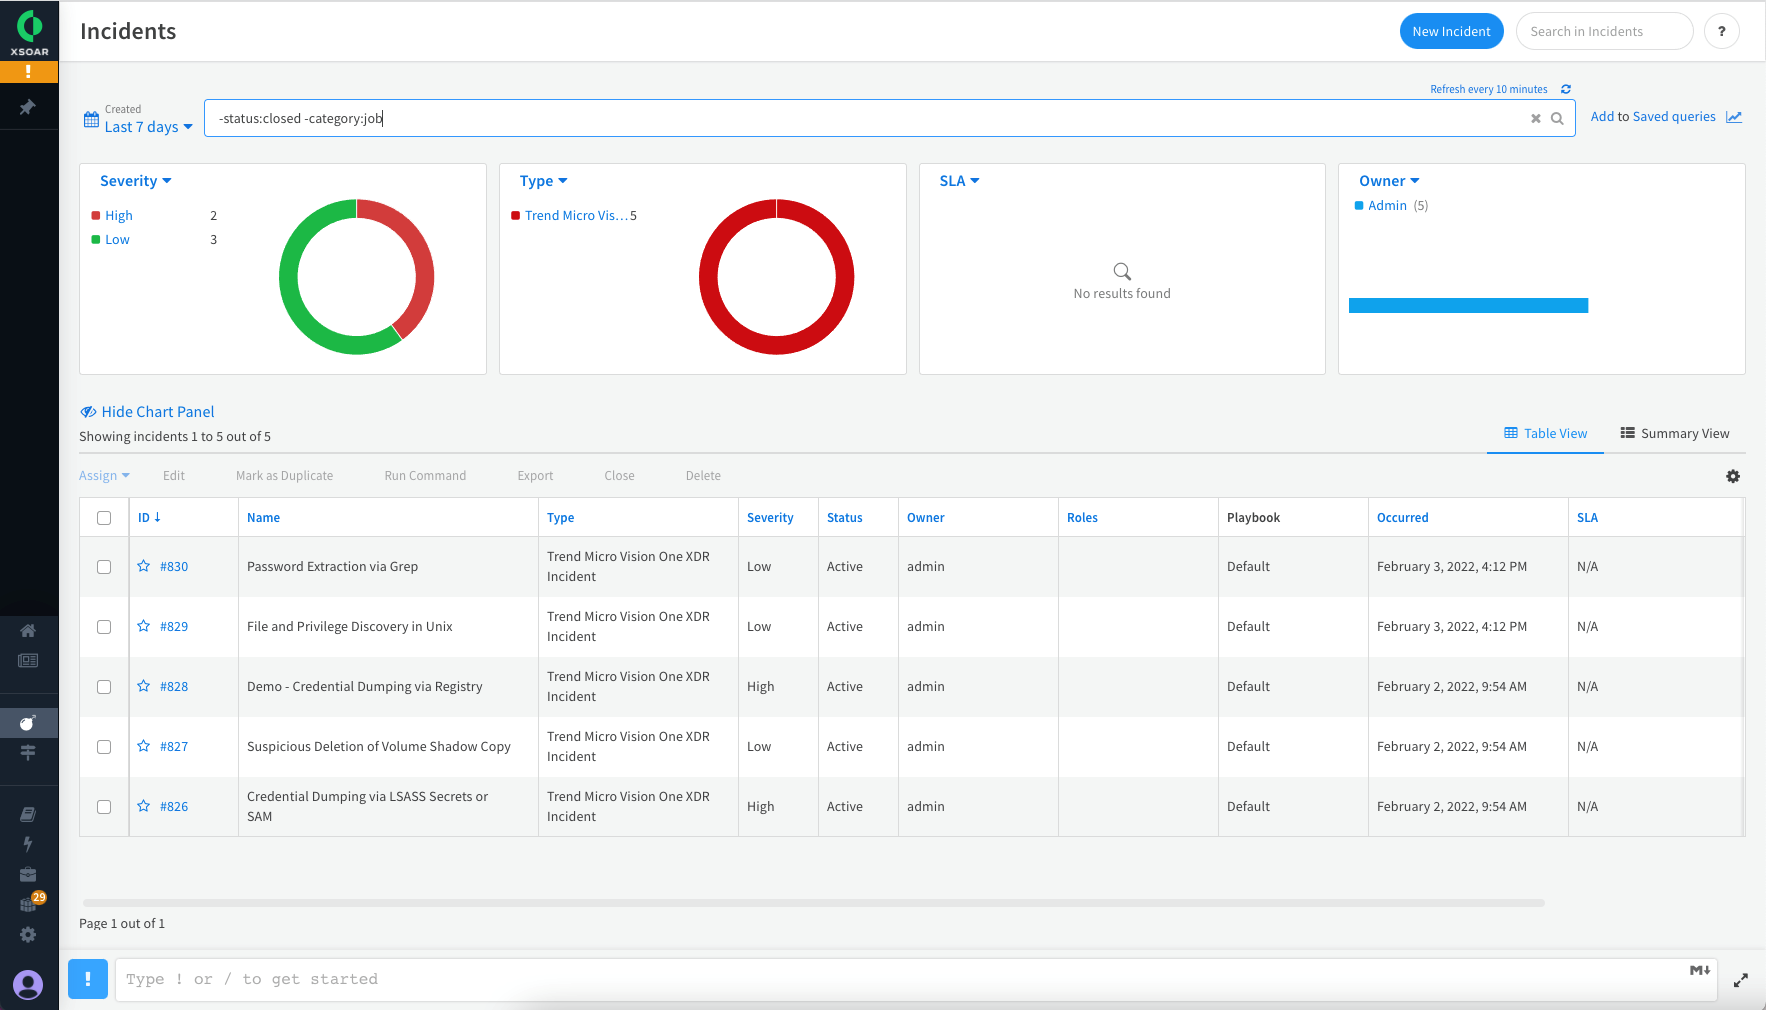This screenshot has height=1010, width=1766.
Task: Switch to Summary View tab
Action: (1674, 433)
